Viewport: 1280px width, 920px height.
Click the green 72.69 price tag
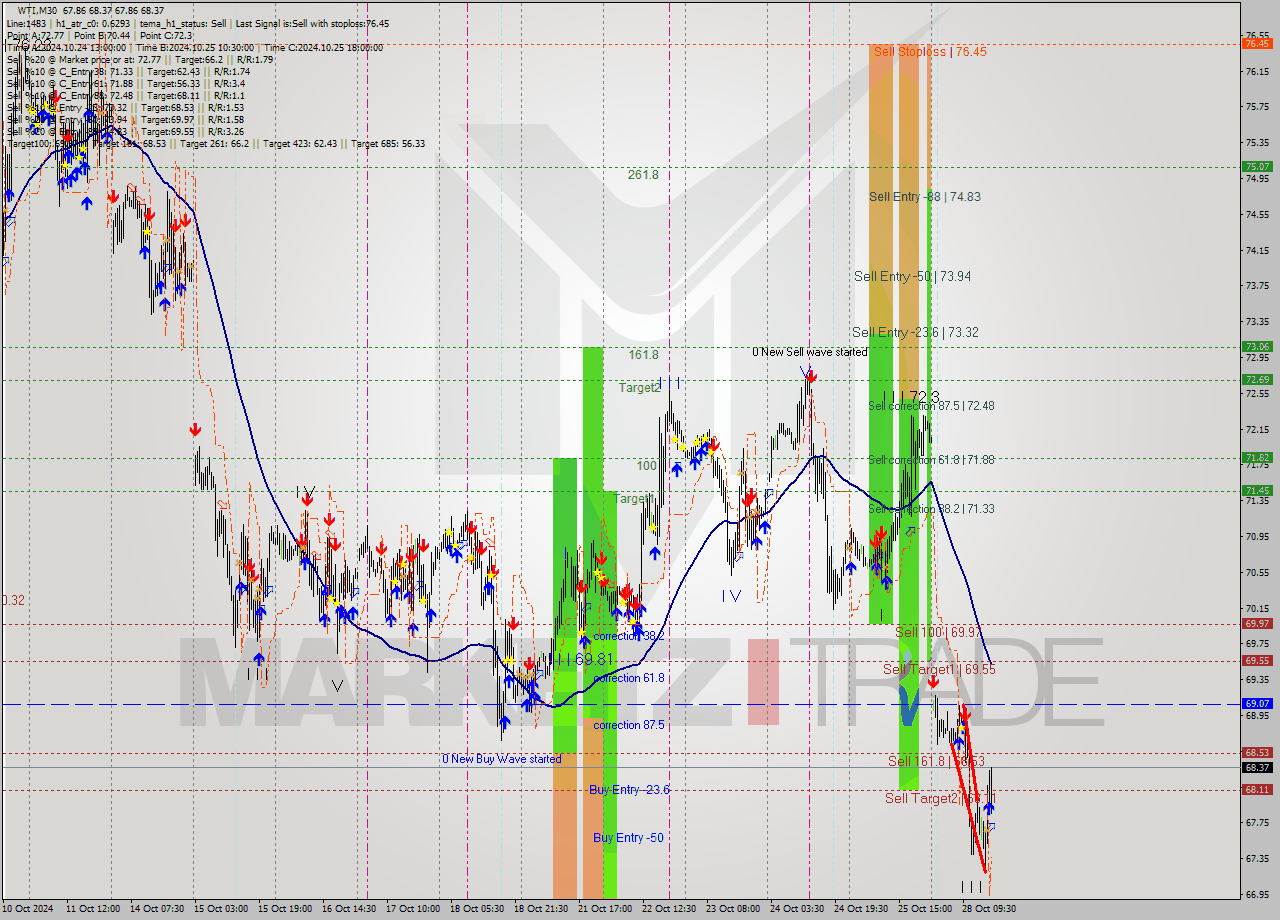pyautogui.click(x=1257, y=380)
